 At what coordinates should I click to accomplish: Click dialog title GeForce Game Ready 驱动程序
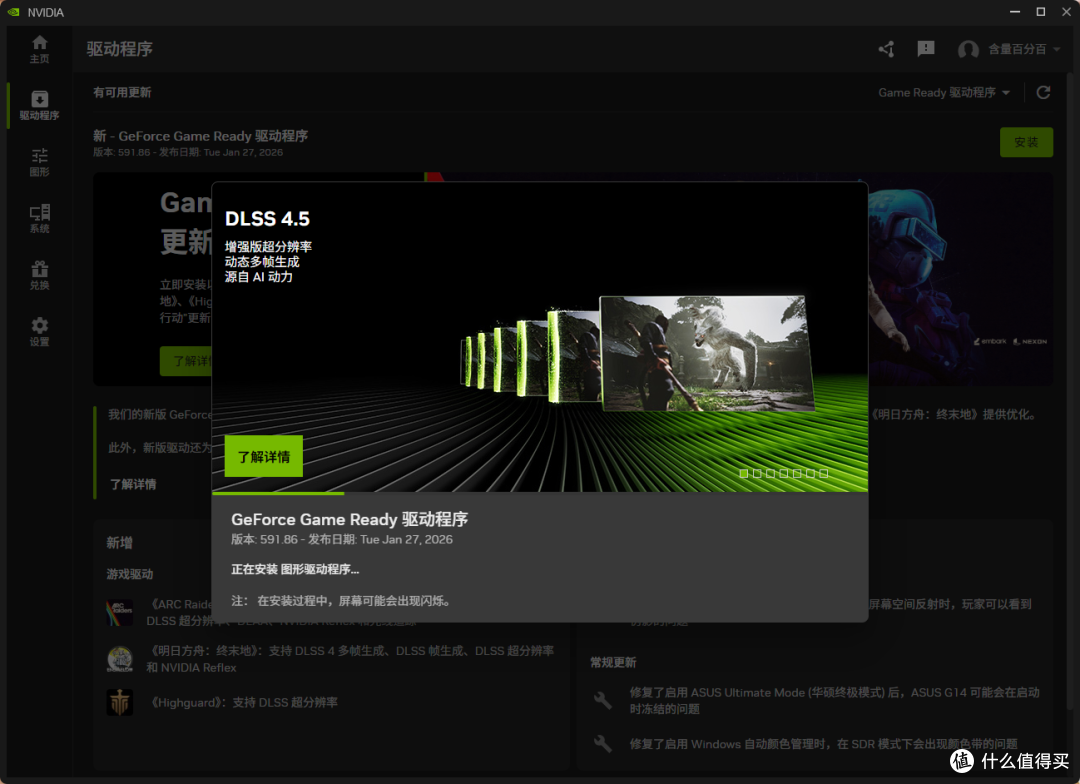pos(349,519)
